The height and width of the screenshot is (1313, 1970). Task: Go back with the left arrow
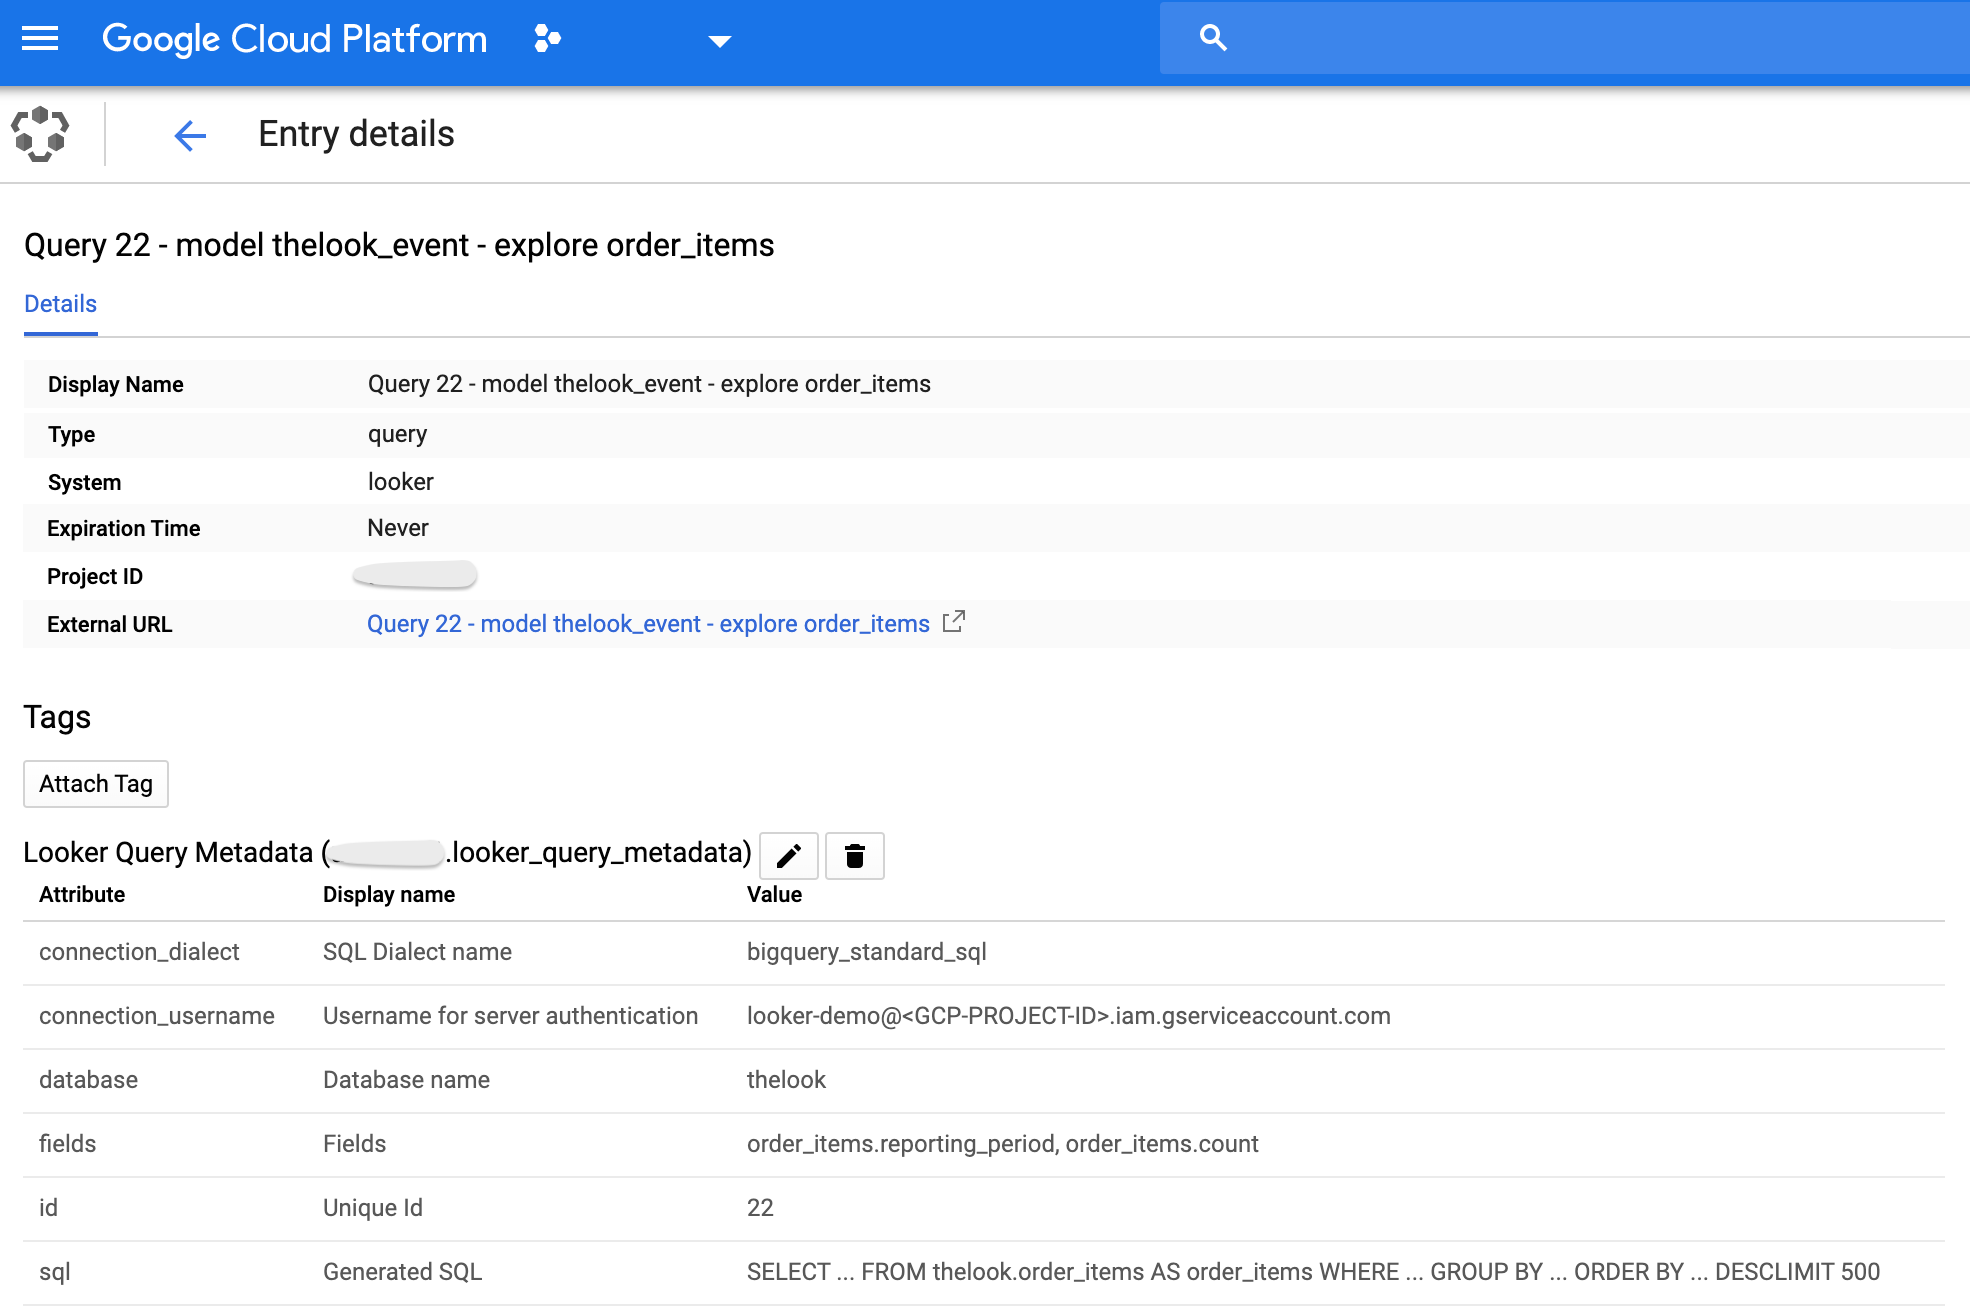[190, 135]
